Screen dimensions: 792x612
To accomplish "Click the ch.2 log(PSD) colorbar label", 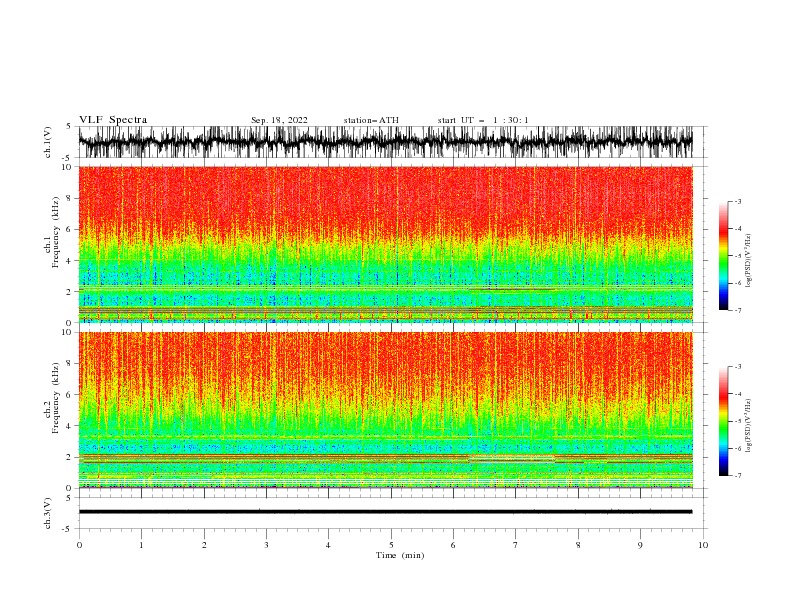I will [x=750, y=426].
